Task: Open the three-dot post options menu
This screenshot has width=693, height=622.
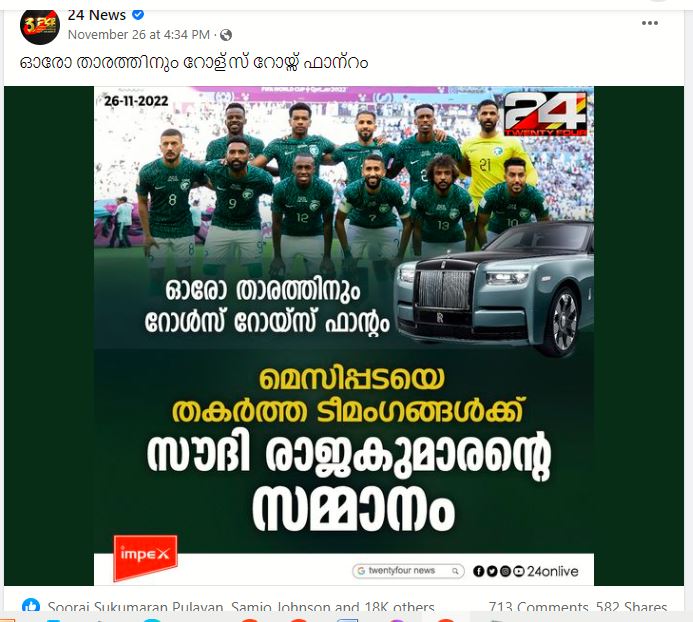Action: coord(650,23)
